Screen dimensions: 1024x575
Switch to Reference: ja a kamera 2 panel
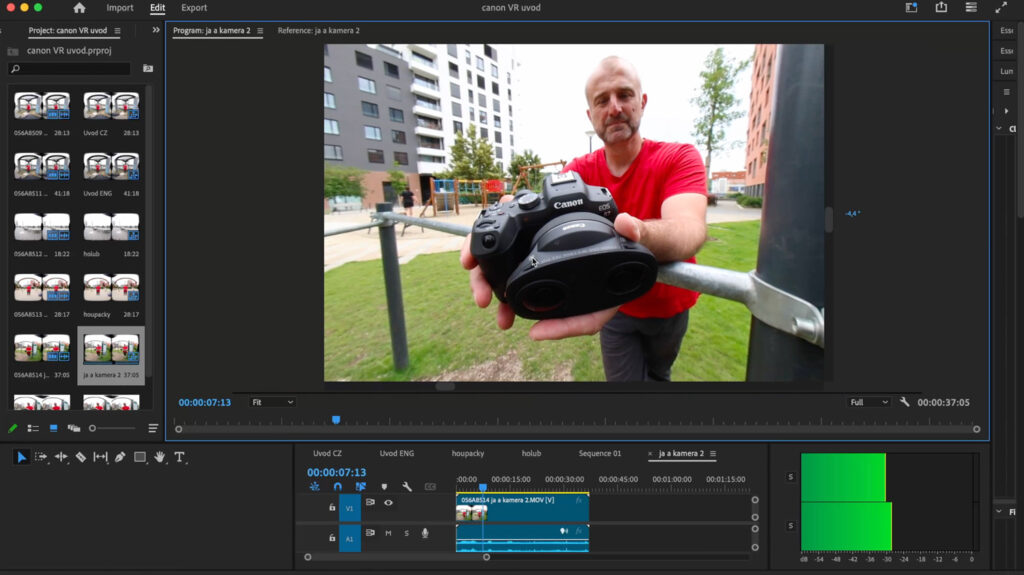[x=318, y=31]
